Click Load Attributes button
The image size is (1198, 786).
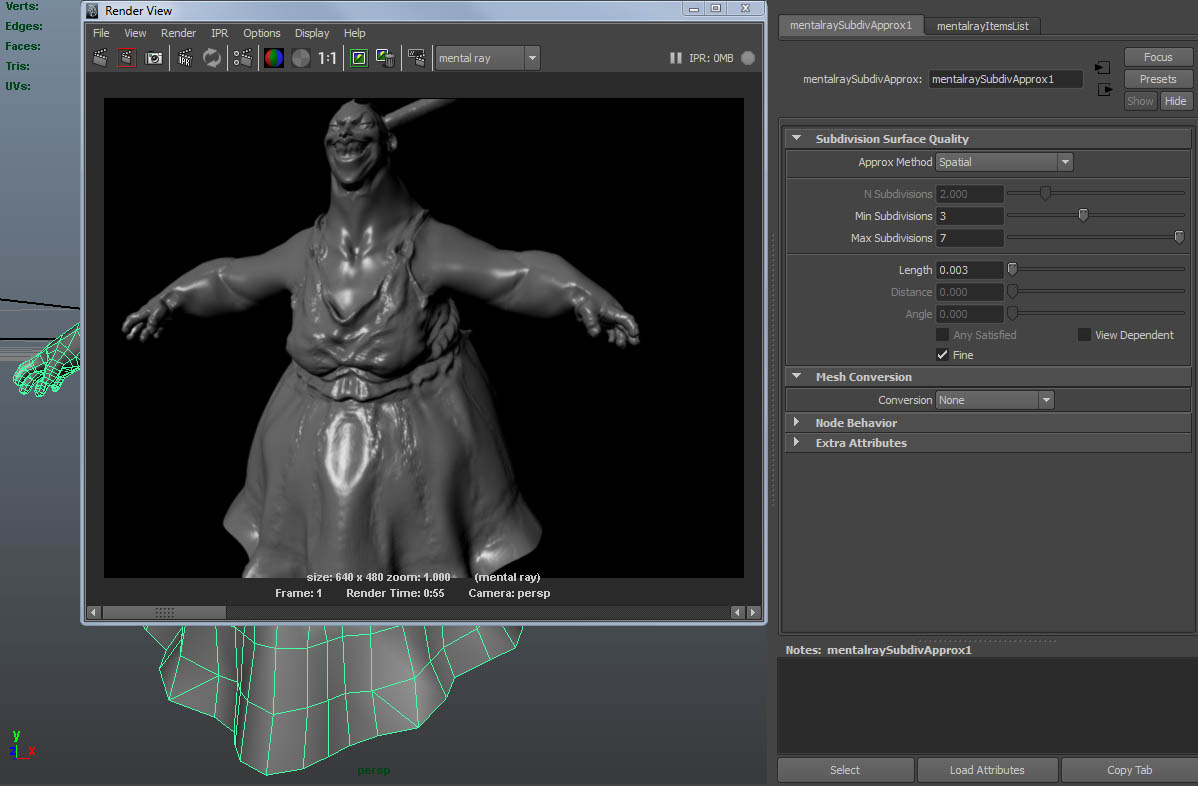pos(987,770)
